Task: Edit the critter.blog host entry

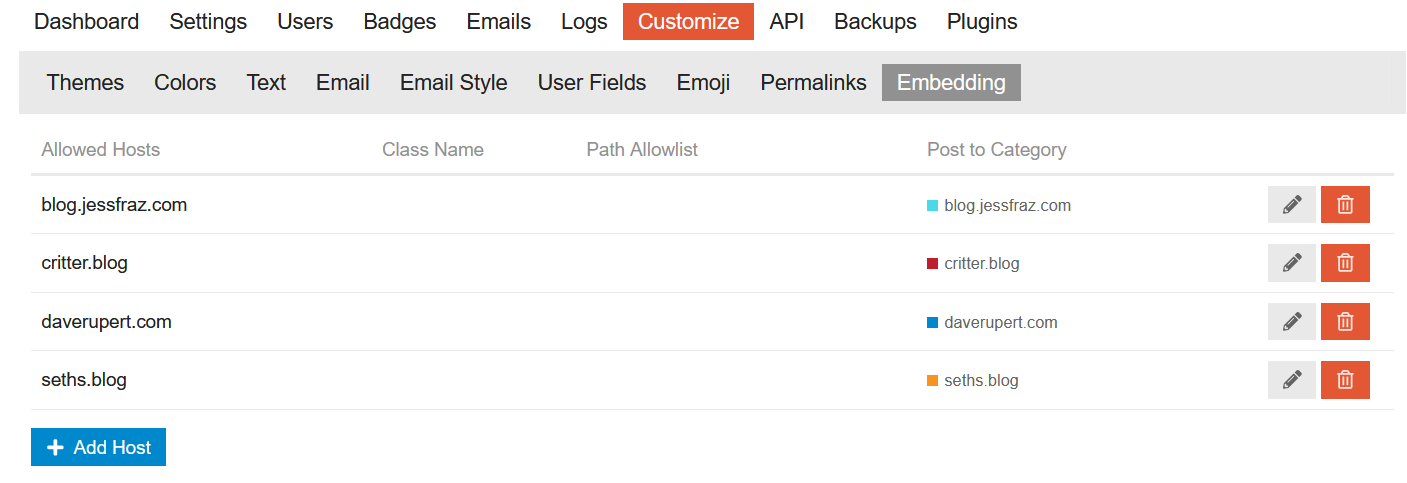Action: pos(1292,263)
